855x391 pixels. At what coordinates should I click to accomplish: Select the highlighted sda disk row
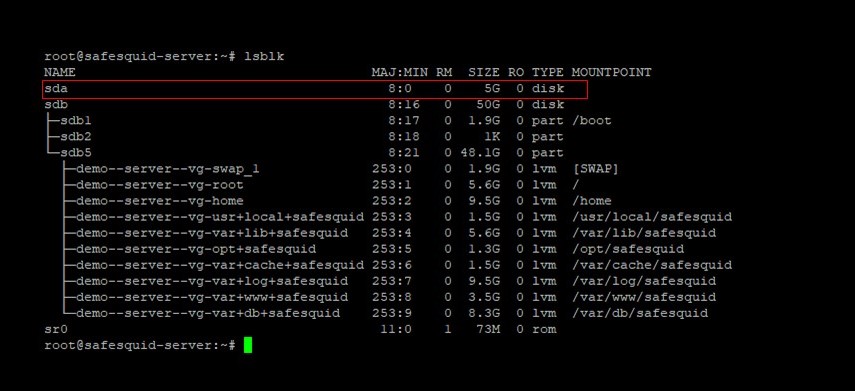click(315, 89)
